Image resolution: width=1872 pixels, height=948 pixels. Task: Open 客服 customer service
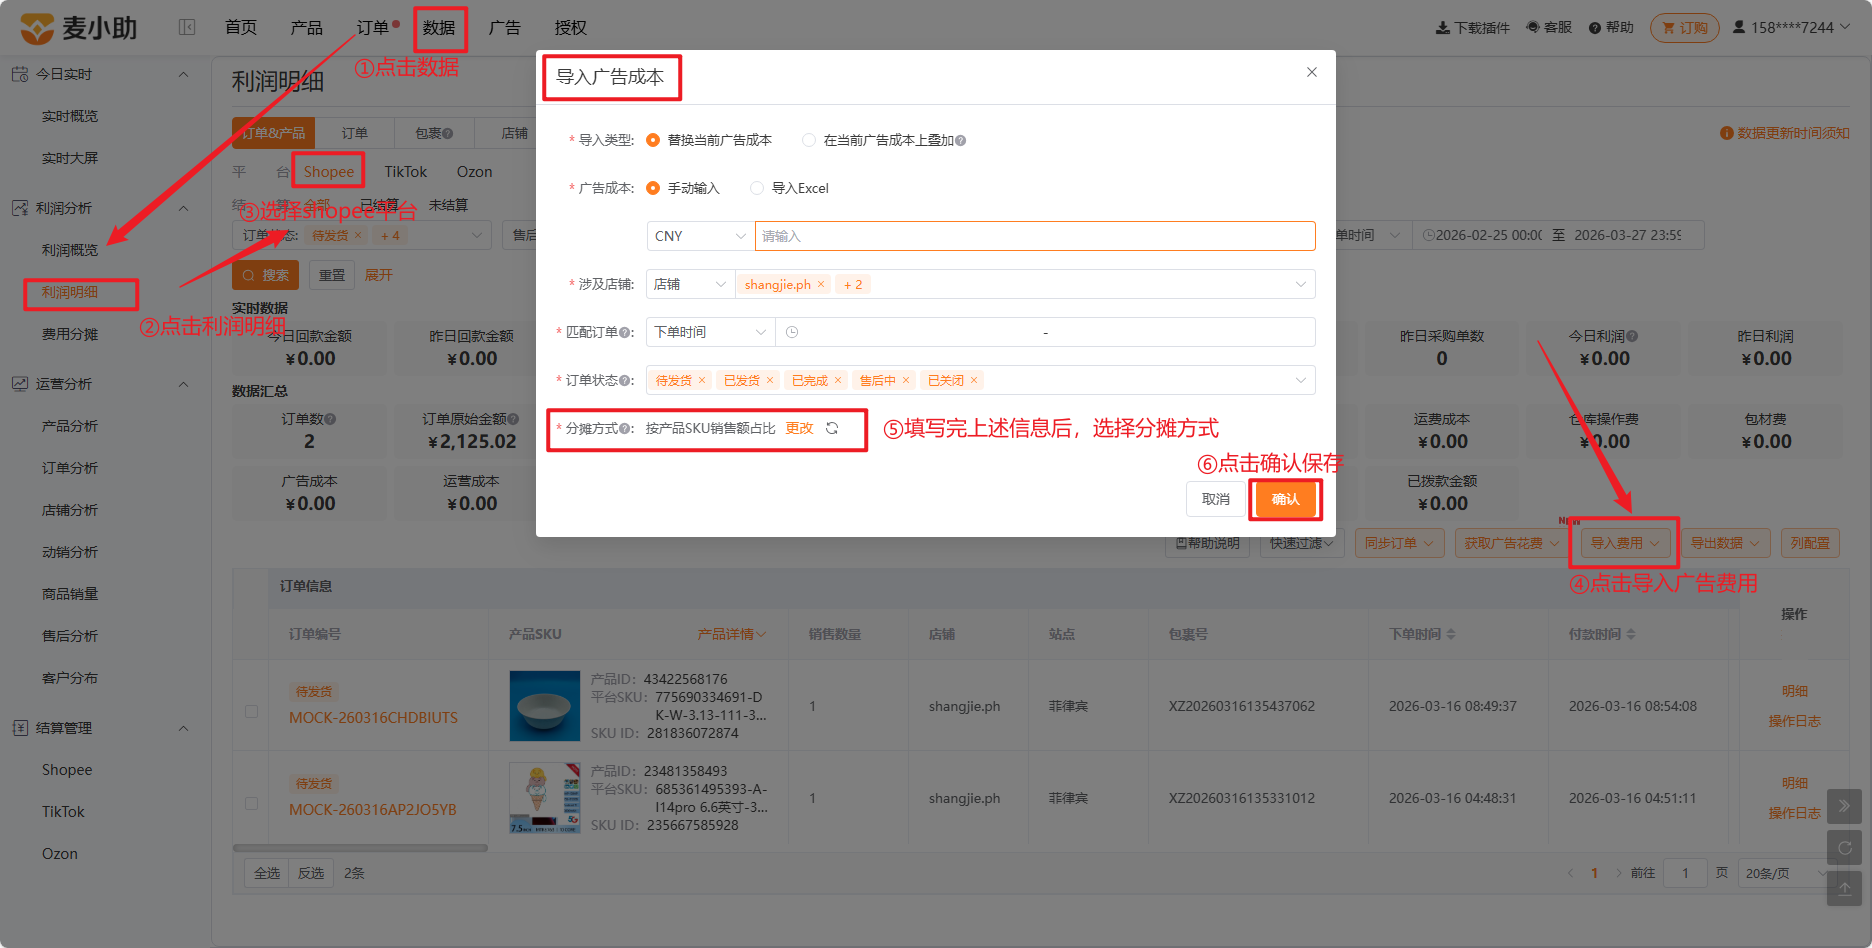pyautogui.click(x=1549, y=27)
